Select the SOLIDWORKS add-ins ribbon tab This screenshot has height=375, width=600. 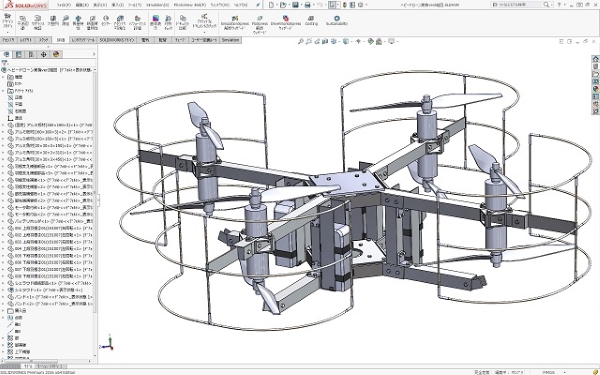[117, 40]
